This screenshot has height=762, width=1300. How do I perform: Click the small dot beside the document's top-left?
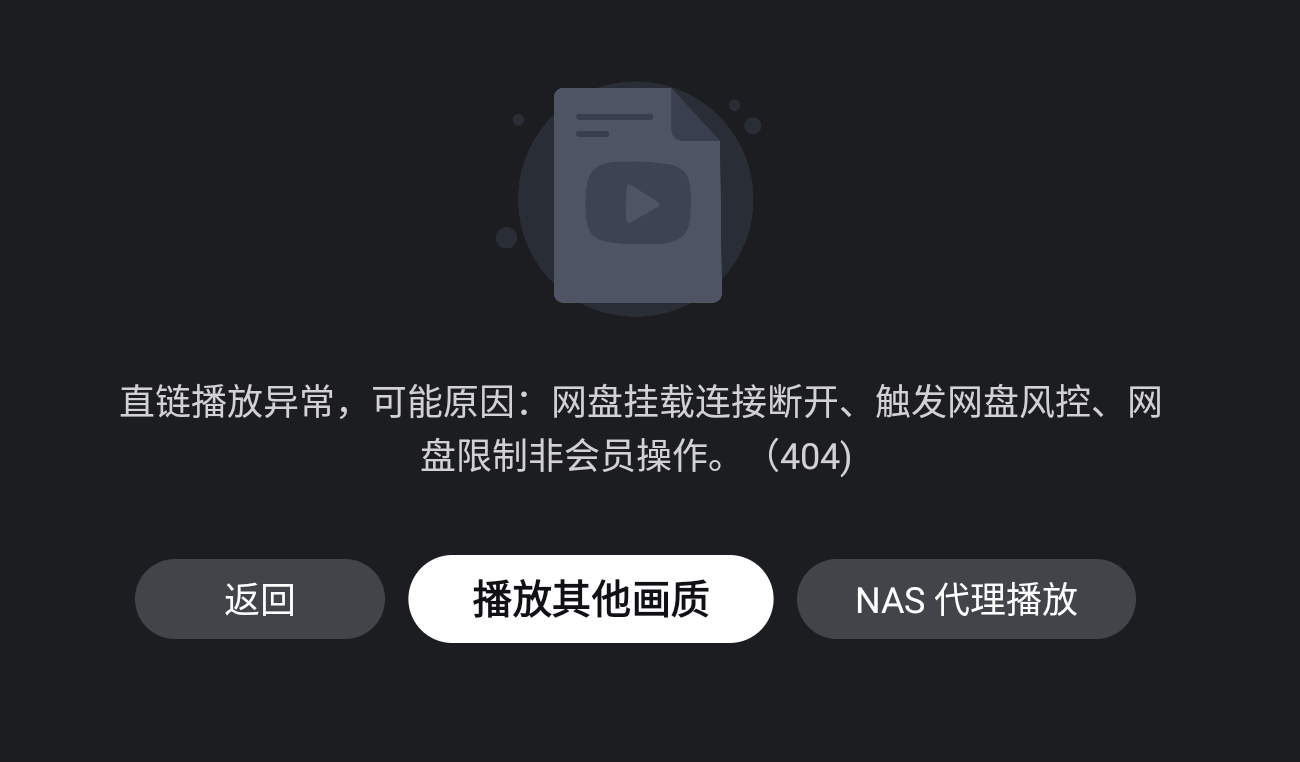tap(518, 120)
